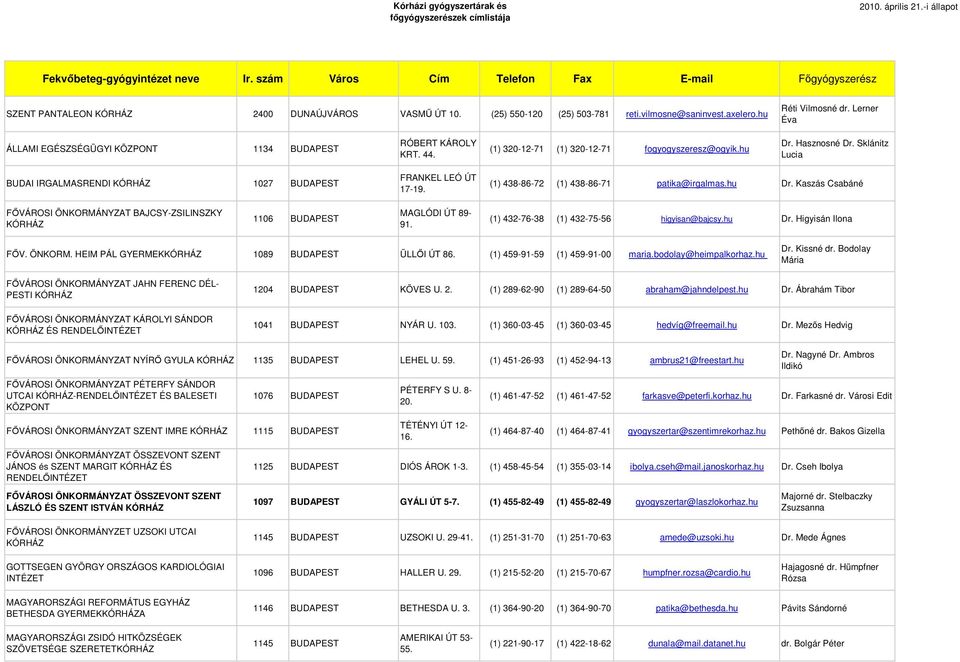
Task: Click the name 'Pávits Sándorné'
Action: (x=814, y=608)
